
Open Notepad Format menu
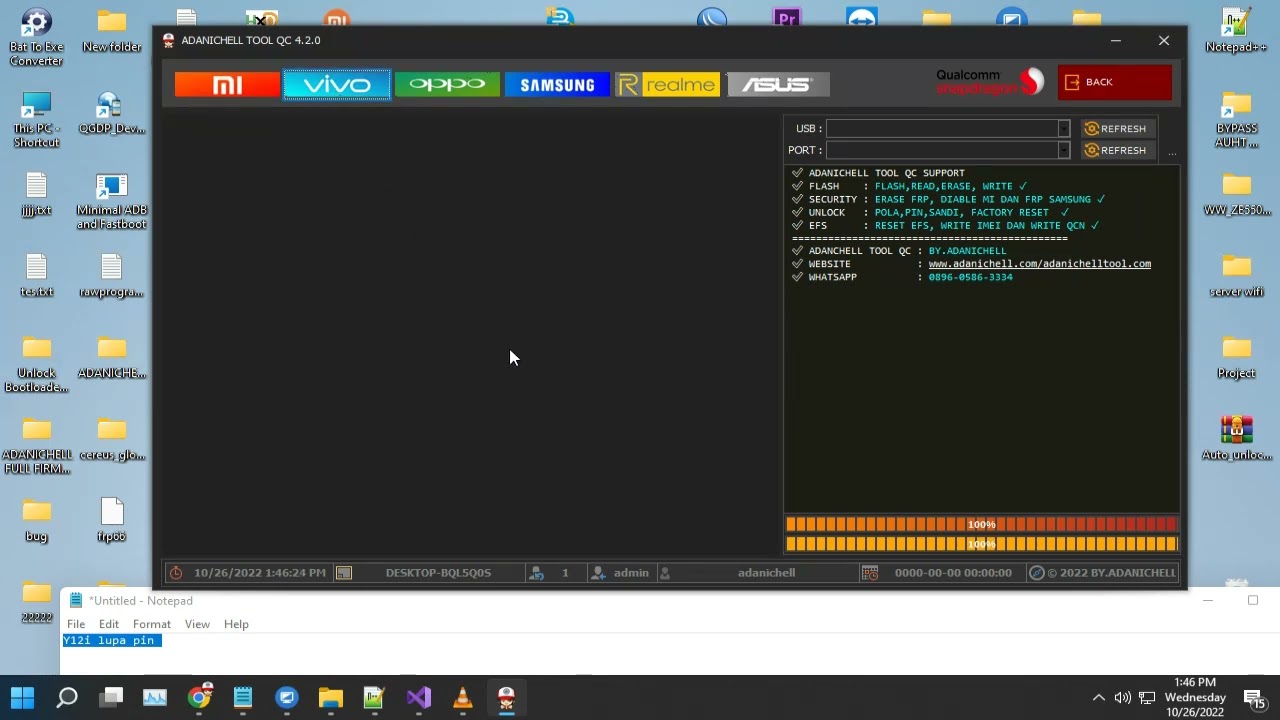(x=152, y=624)
